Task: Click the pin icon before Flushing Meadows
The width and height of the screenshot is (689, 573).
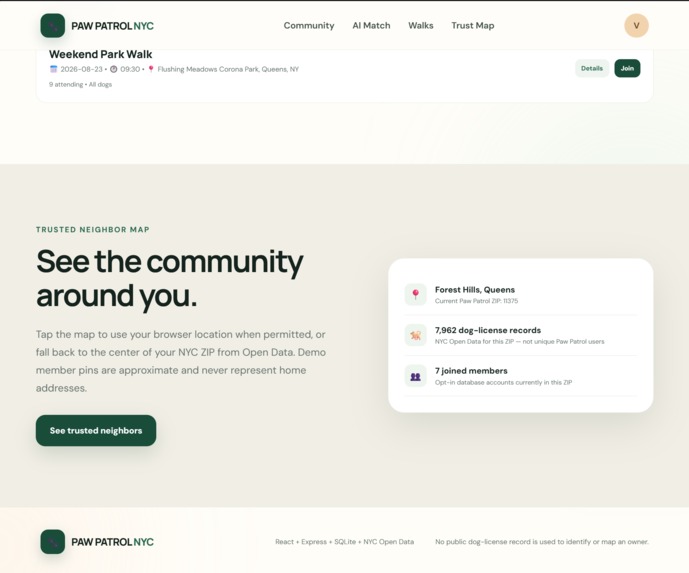Action: (151, 69)
